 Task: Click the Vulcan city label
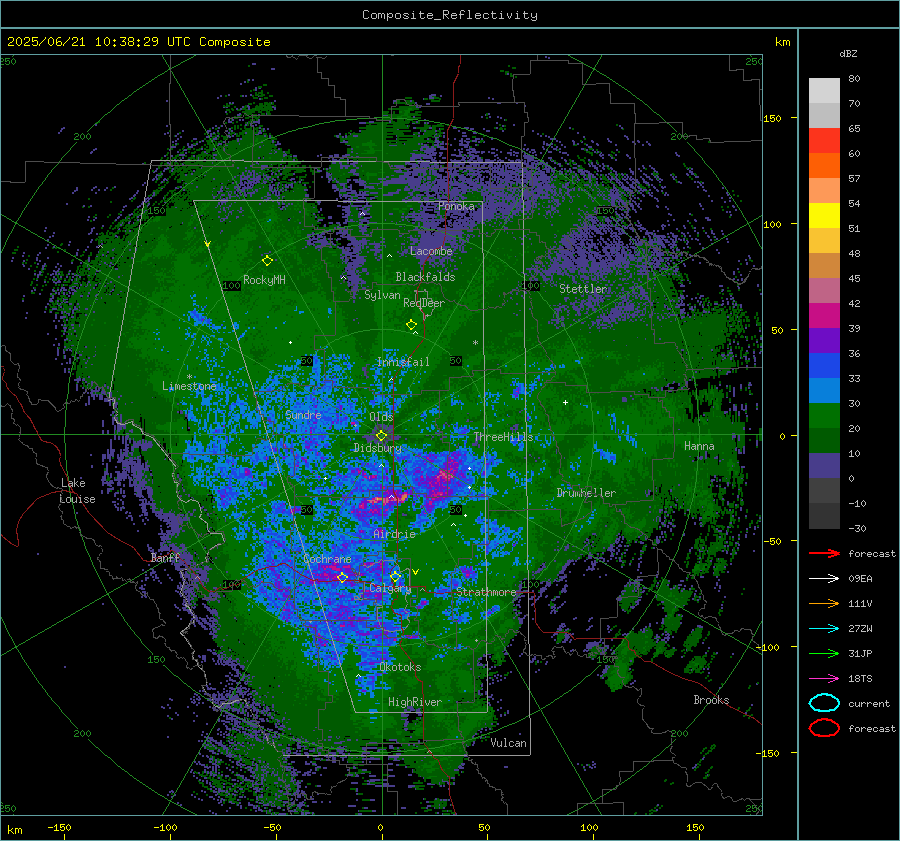coord(509,743)
